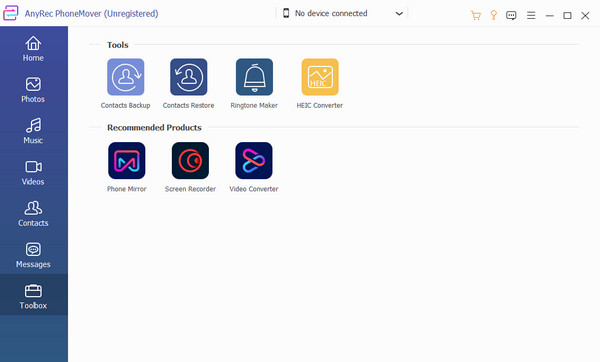
Task: Switch to the Contacts section
Action: pos(34,214)
